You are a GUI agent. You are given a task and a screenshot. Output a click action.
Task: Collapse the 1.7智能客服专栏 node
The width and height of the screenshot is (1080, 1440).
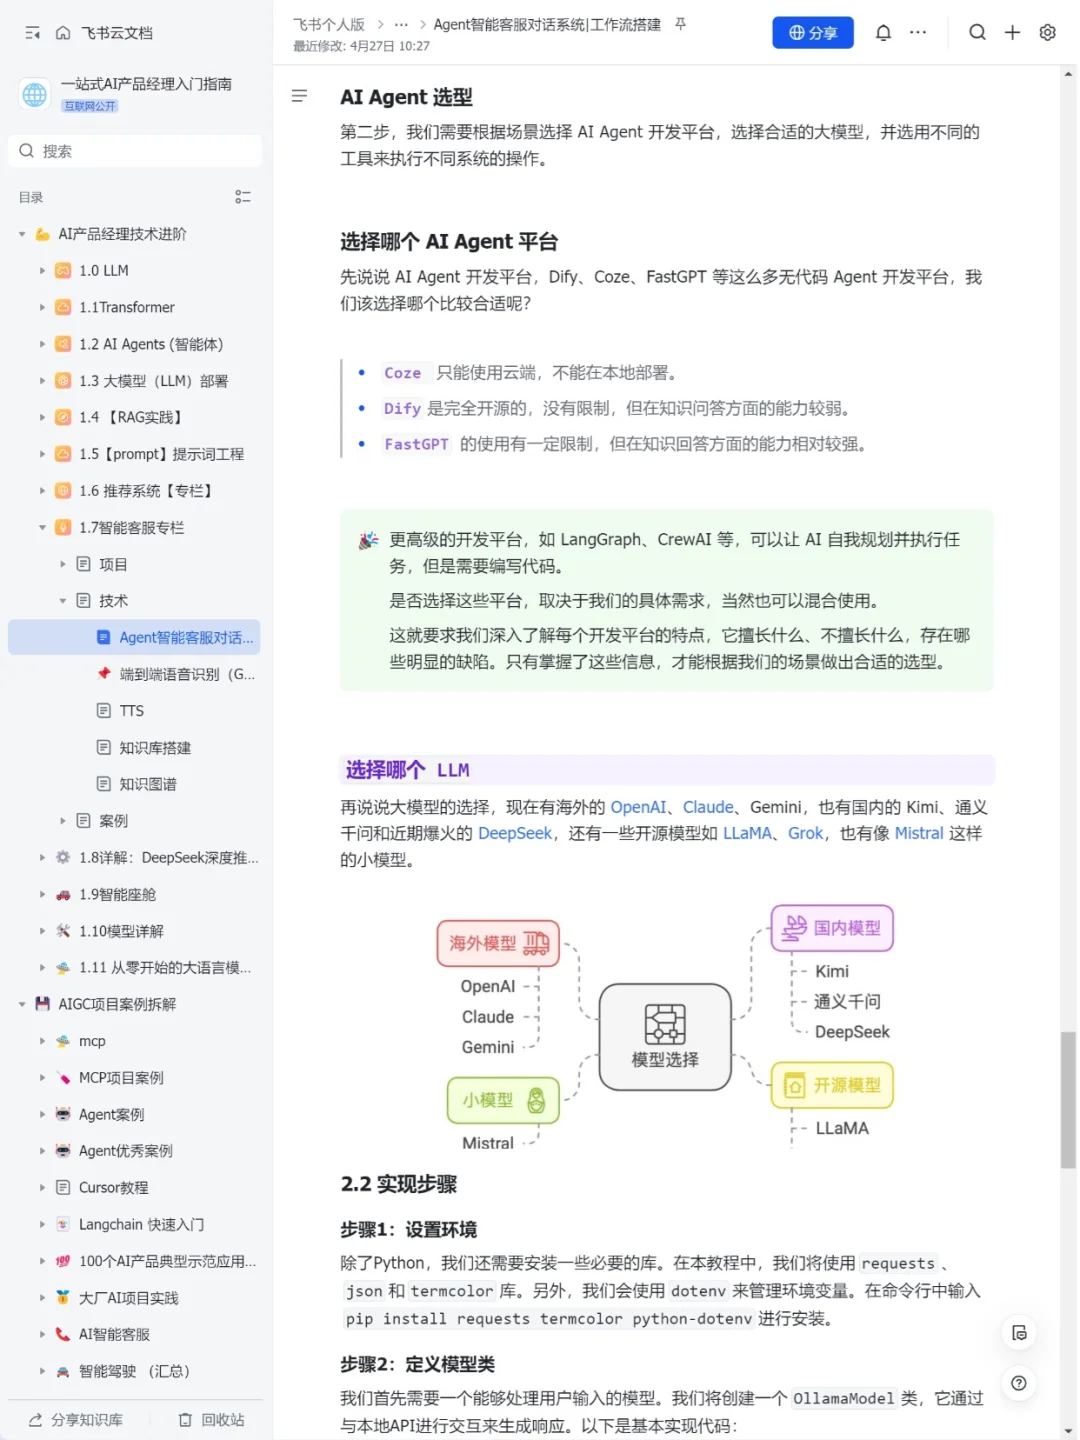pyautogui.click(x=42, y=528)
